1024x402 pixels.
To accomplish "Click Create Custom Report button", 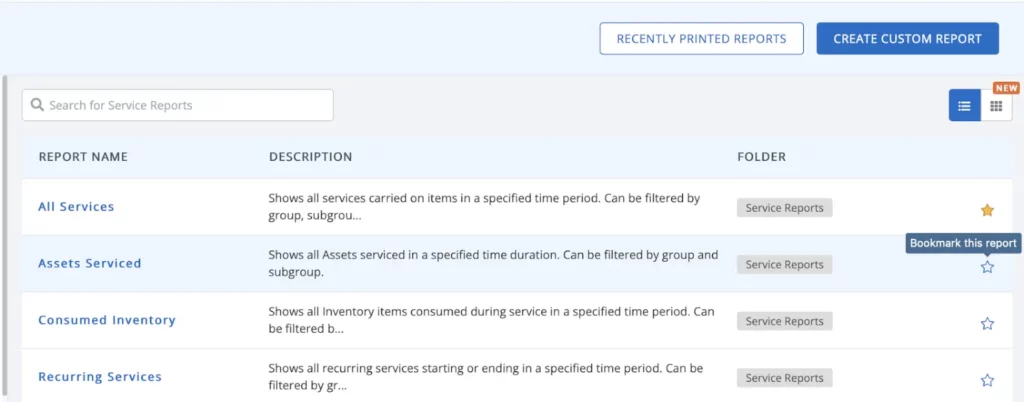I will click(x=907, y=39).
